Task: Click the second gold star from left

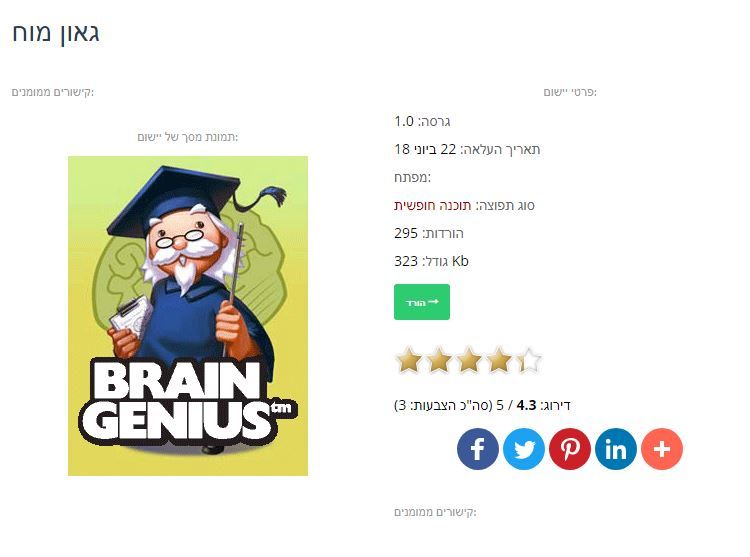Action: click(440, 360)
